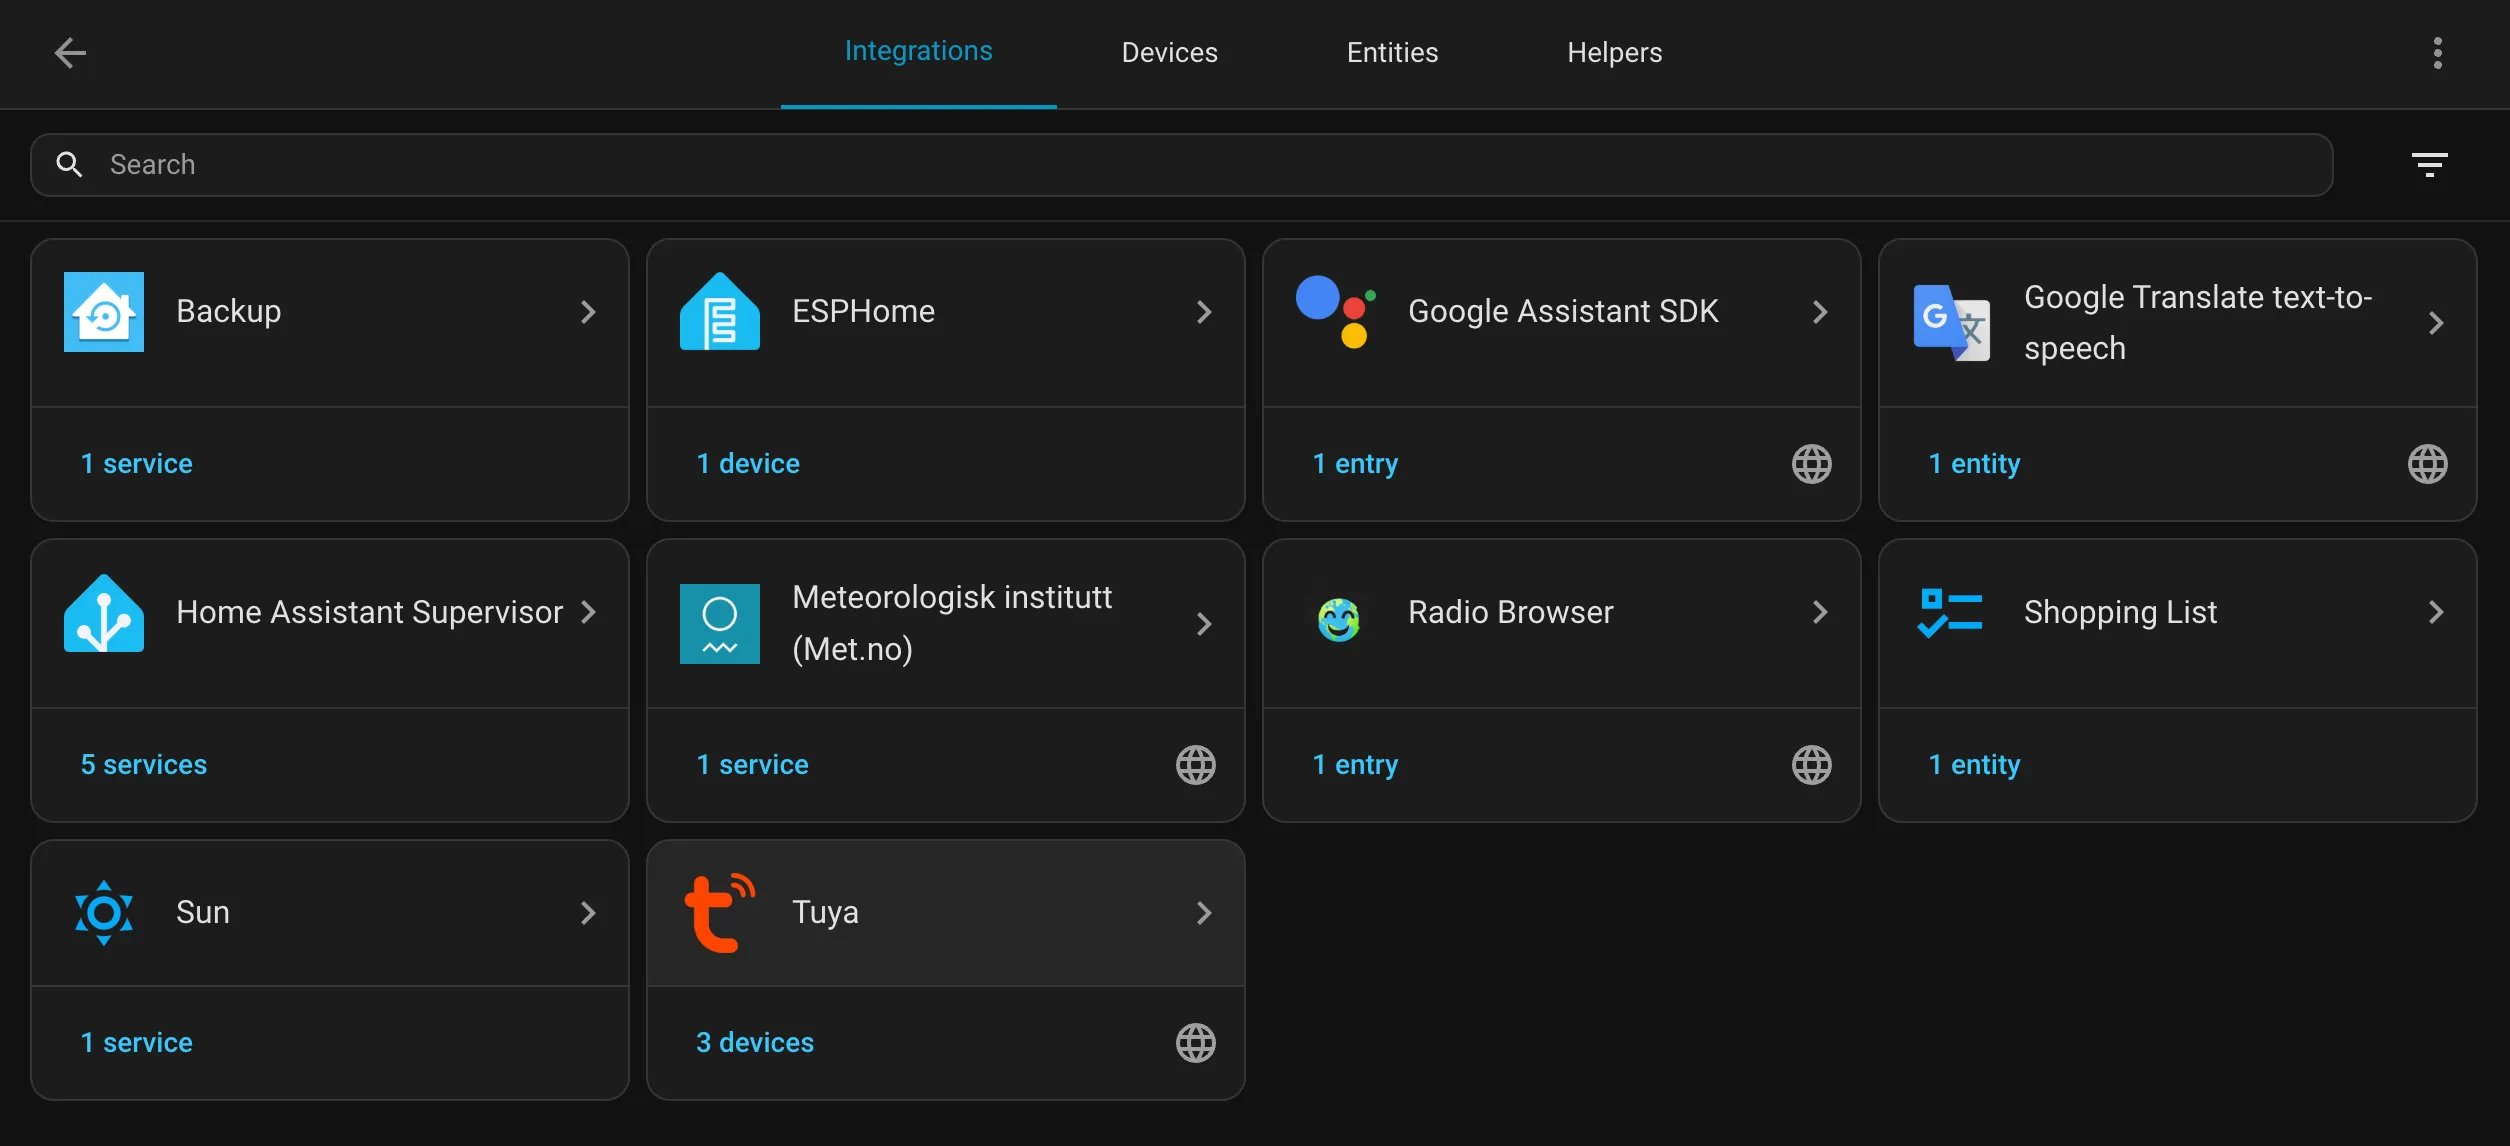This screenshot has height=1146, width=2510.
Task: Expand Home Assistant Supervisor chevron
Action: [x=588, y=612]
